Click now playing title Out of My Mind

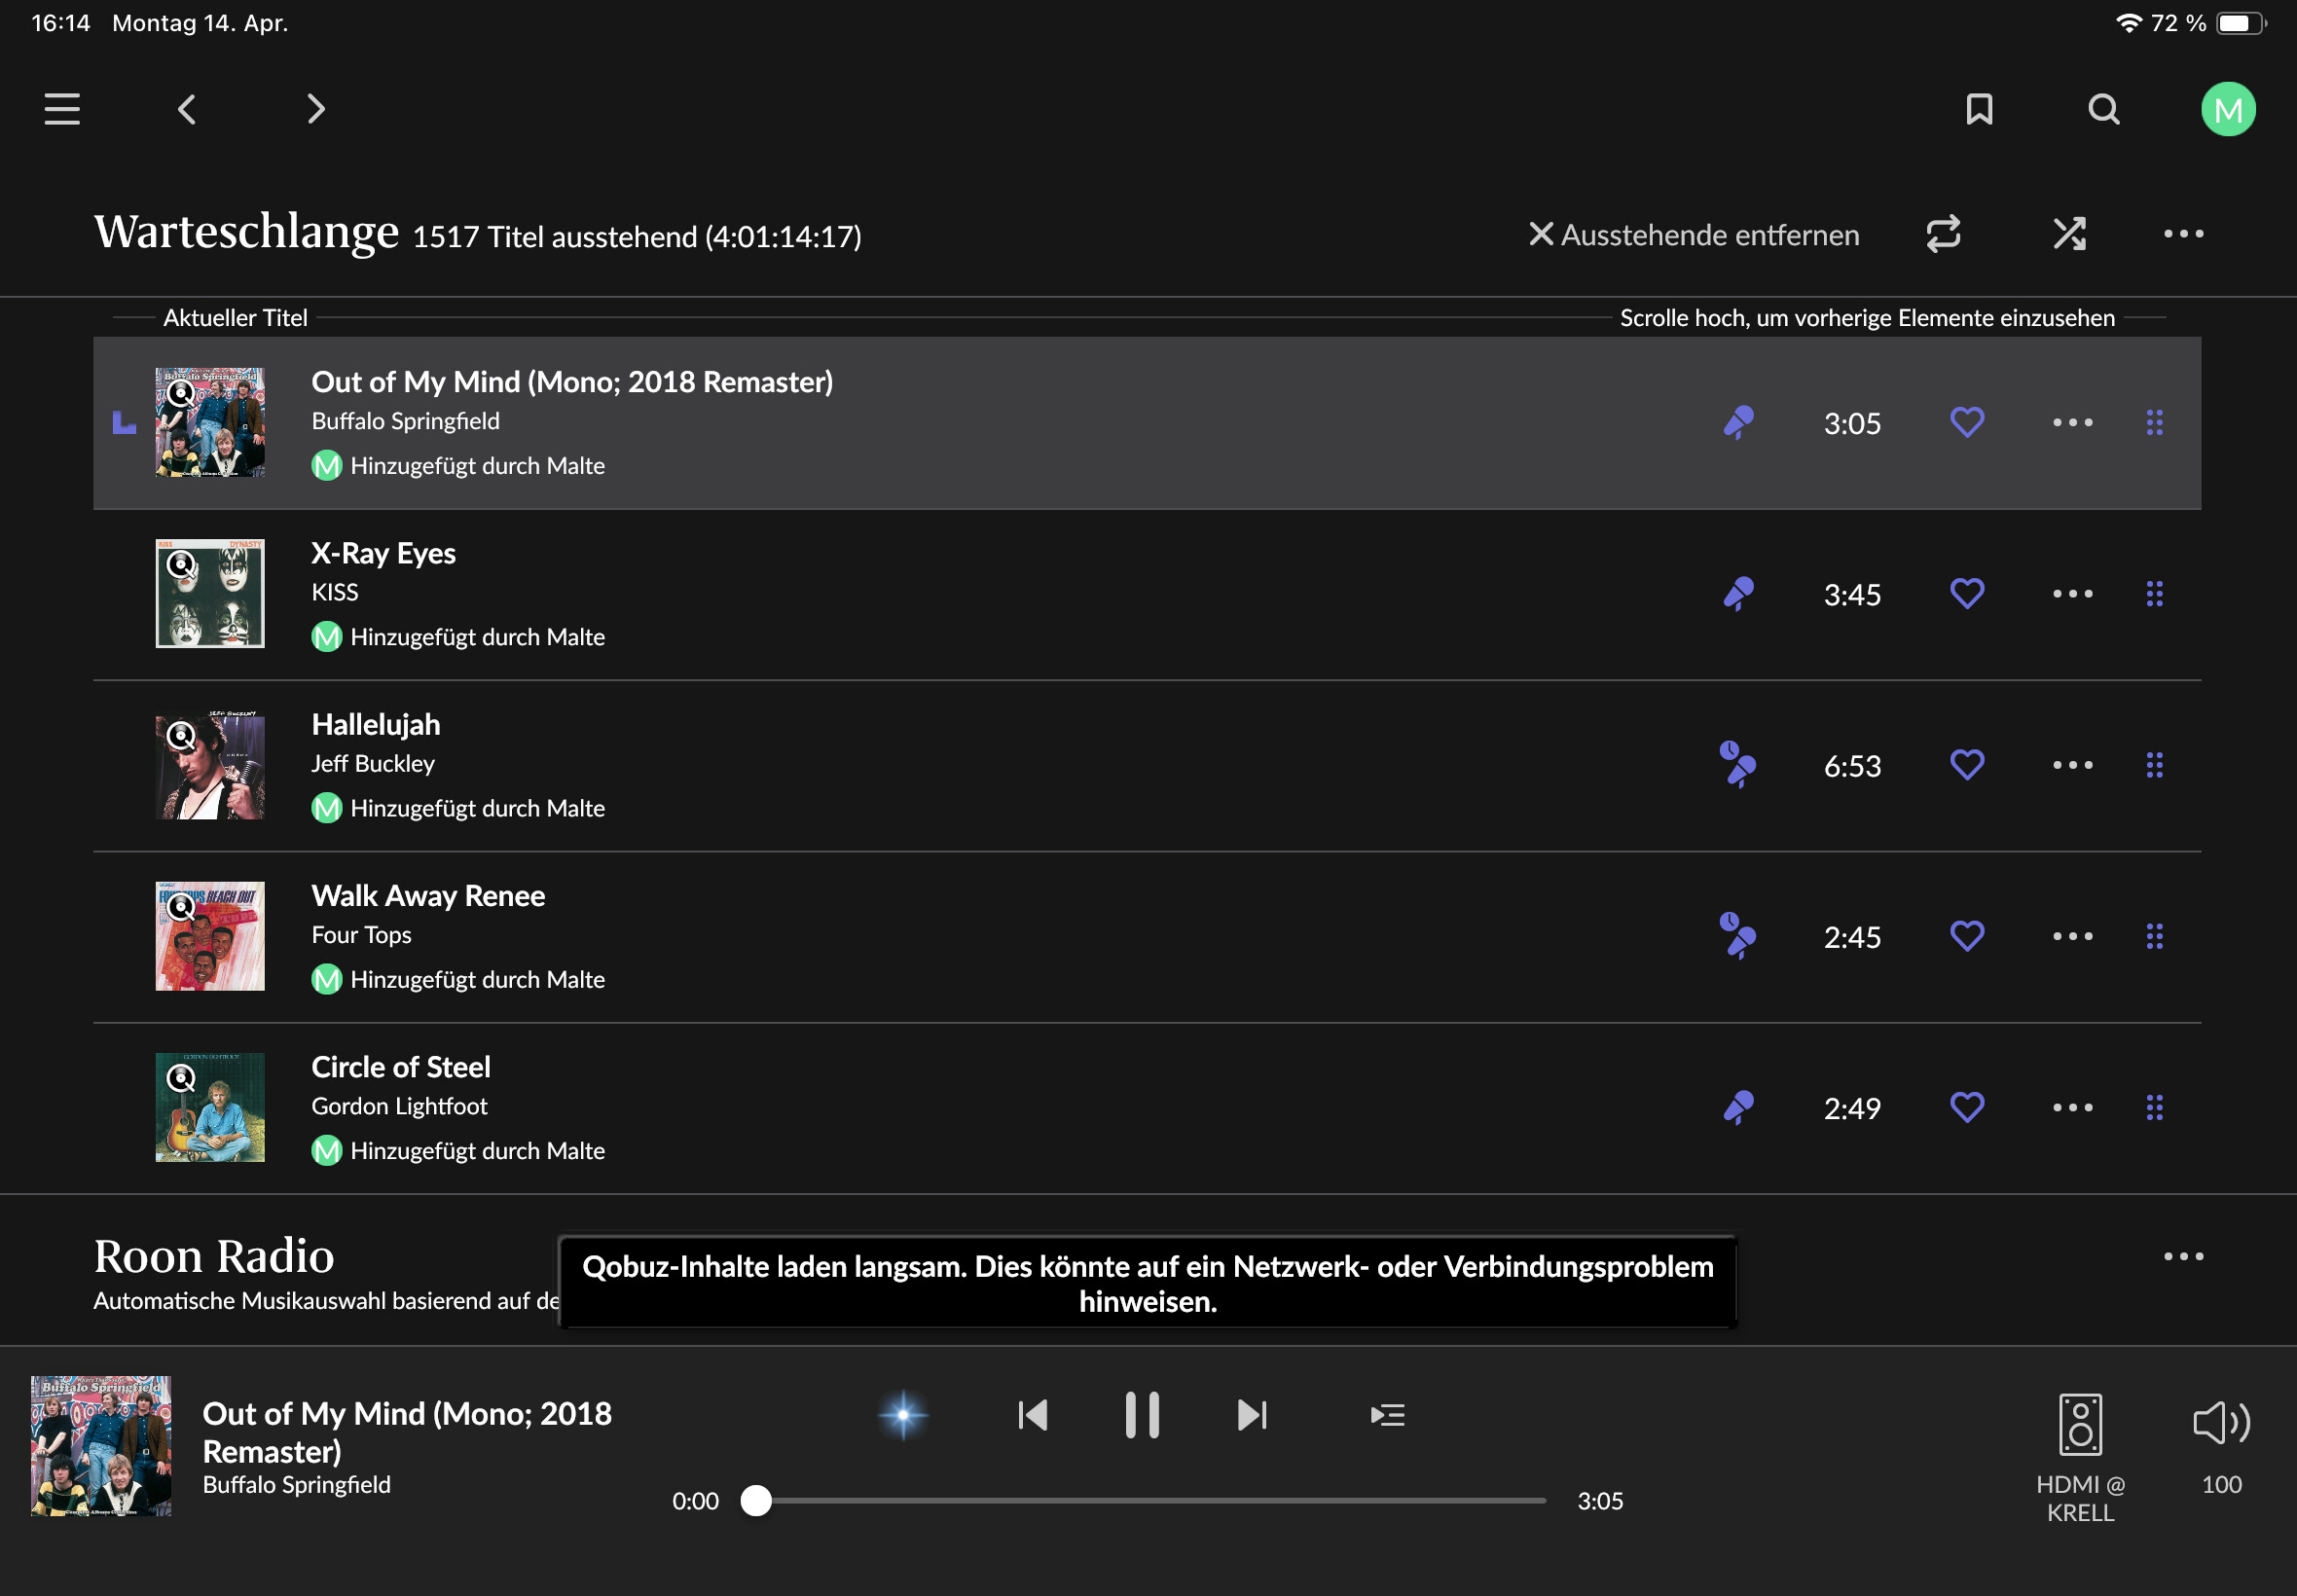pyautogui.click(x=407, y=1432)
